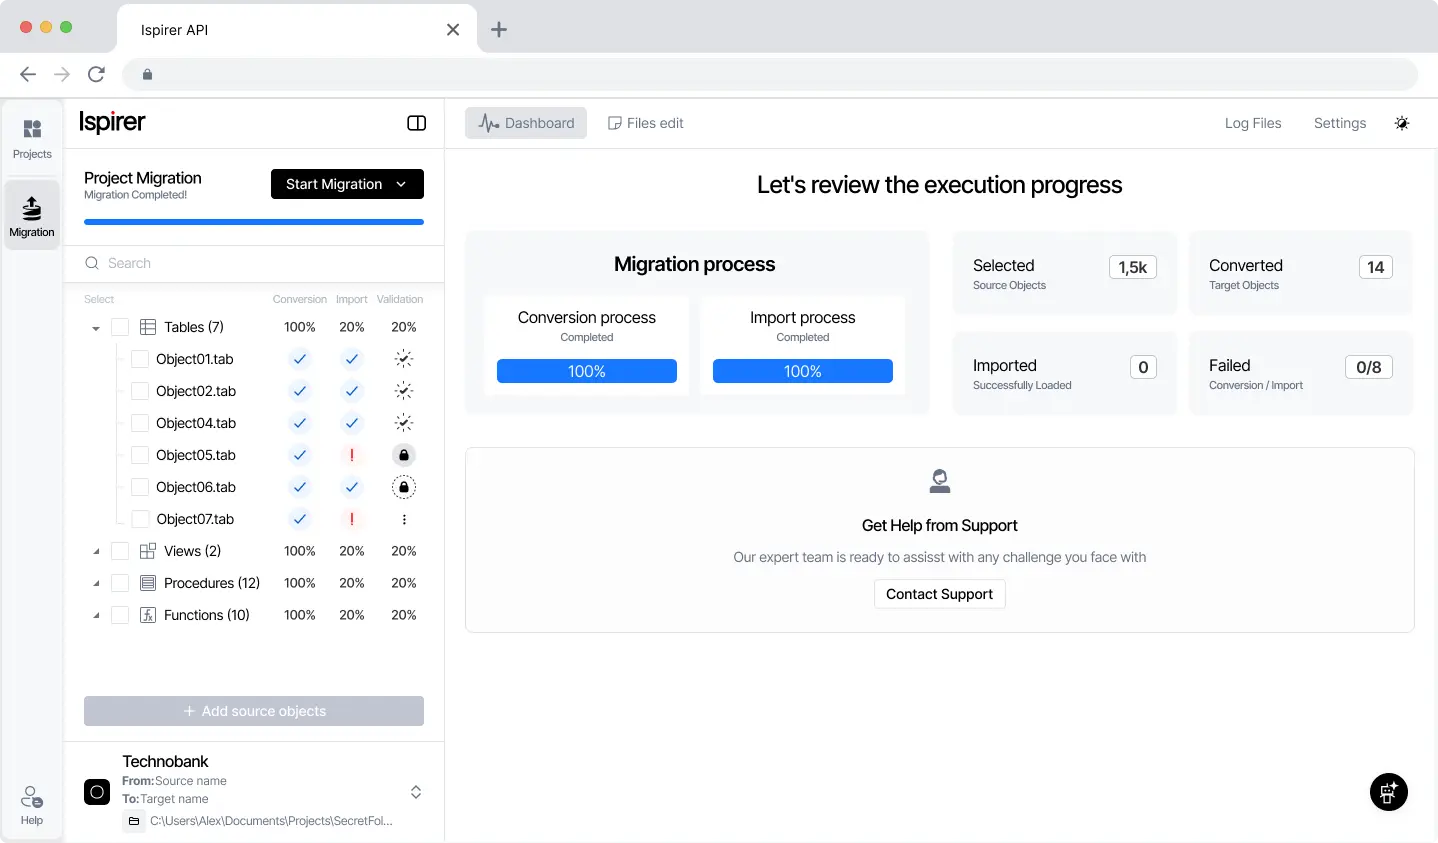Check the Tables (7) checkbox
Viewport: 1438px width, 843px height.
[x=120, y=327]
